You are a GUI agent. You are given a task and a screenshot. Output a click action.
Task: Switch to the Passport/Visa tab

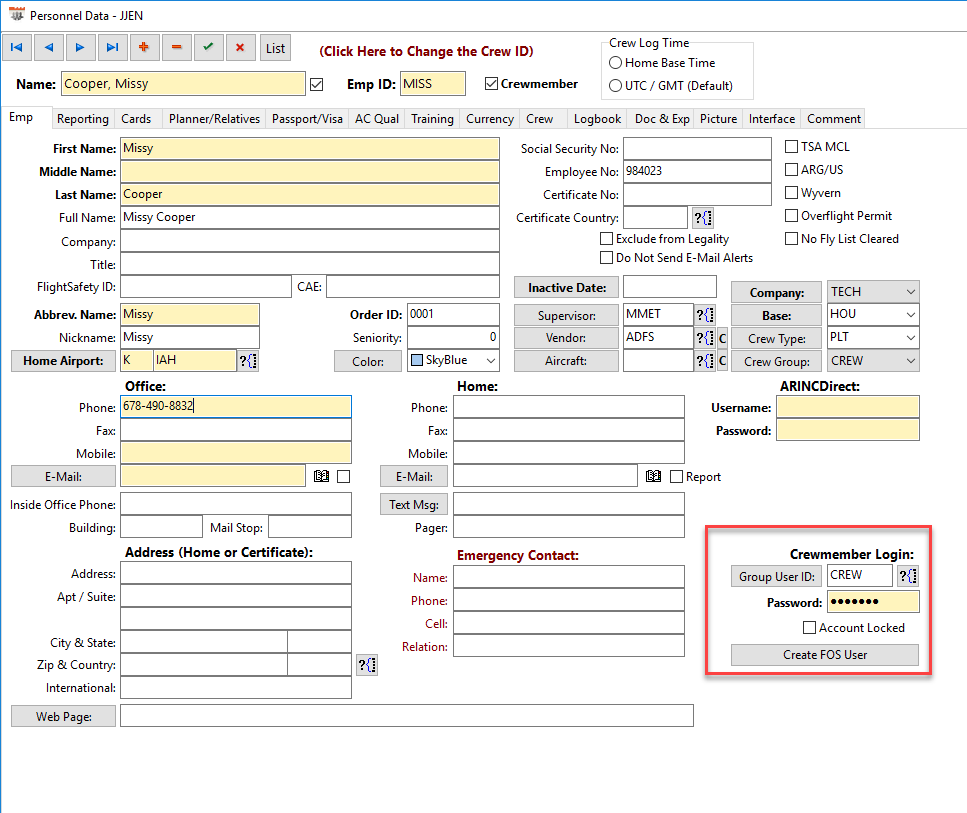coord(307,119)
